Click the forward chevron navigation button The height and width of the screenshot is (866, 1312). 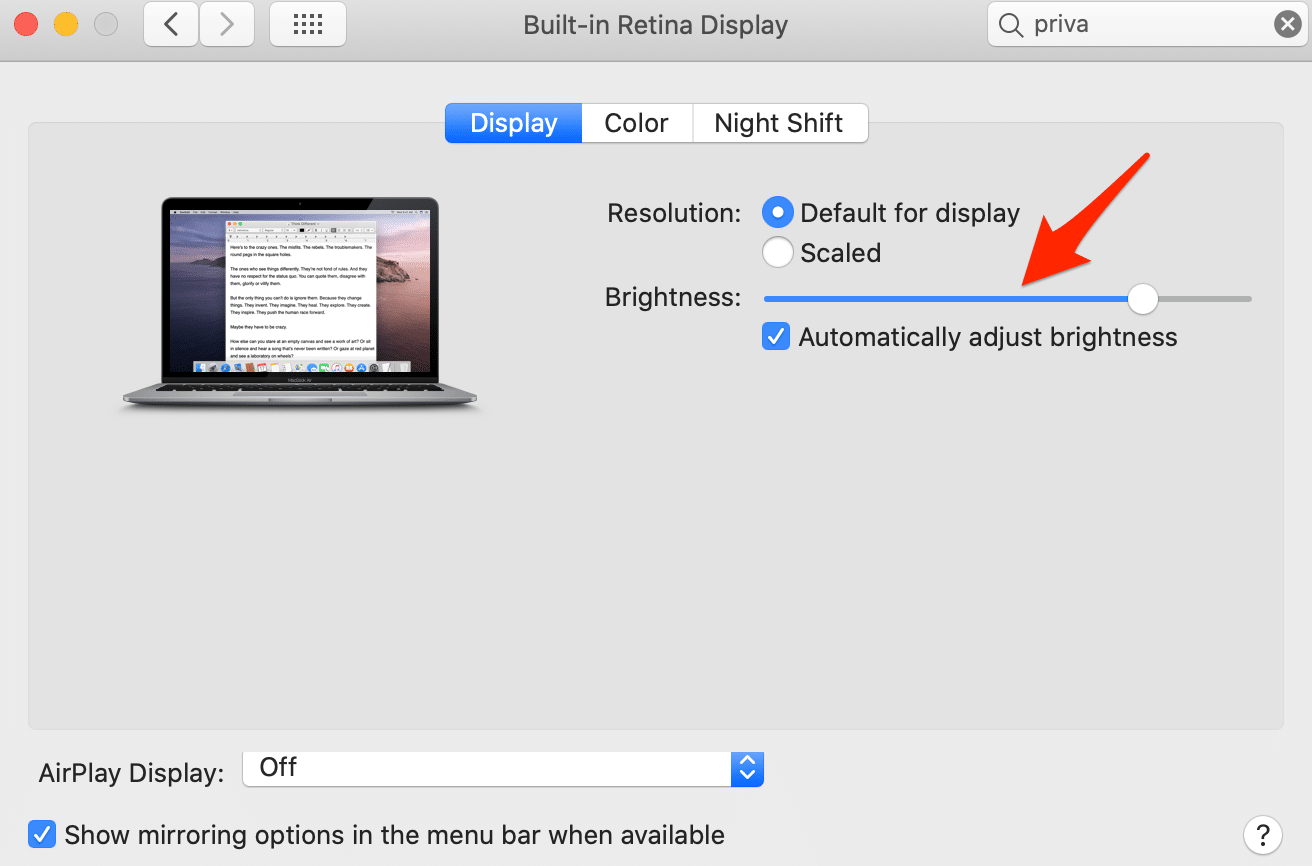(x=226, y=25)
